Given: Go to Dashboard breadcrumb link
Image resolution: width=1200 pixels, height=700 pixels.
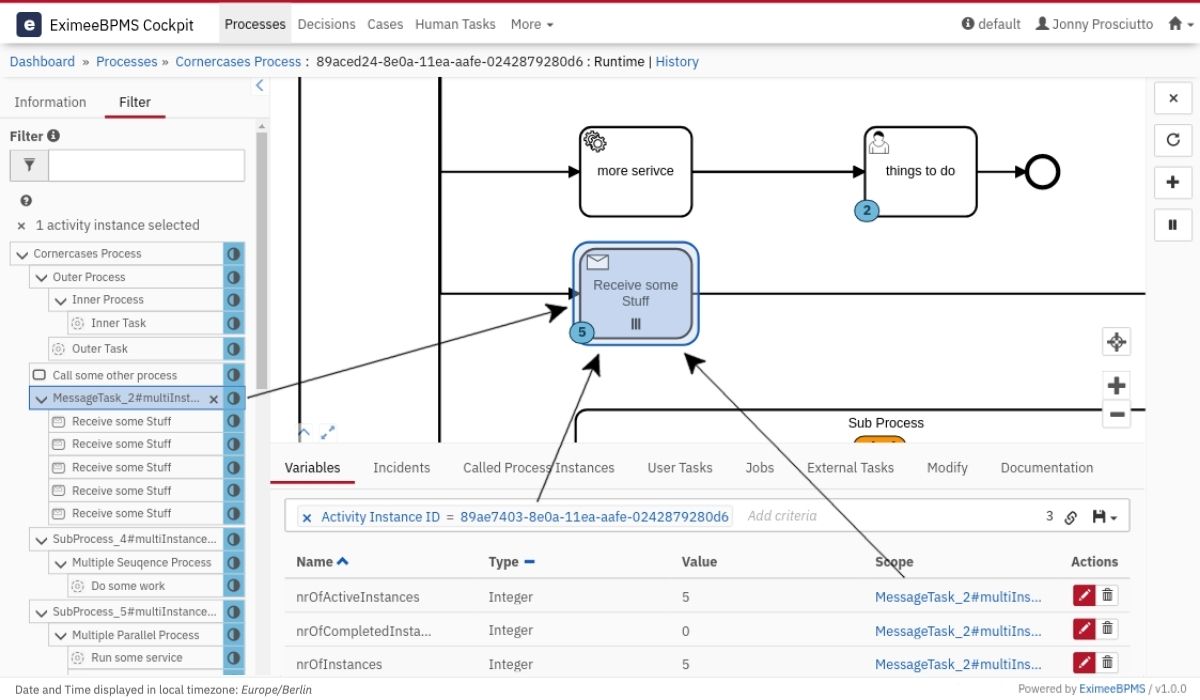Looking at the screenshot, I should [42, 61].
